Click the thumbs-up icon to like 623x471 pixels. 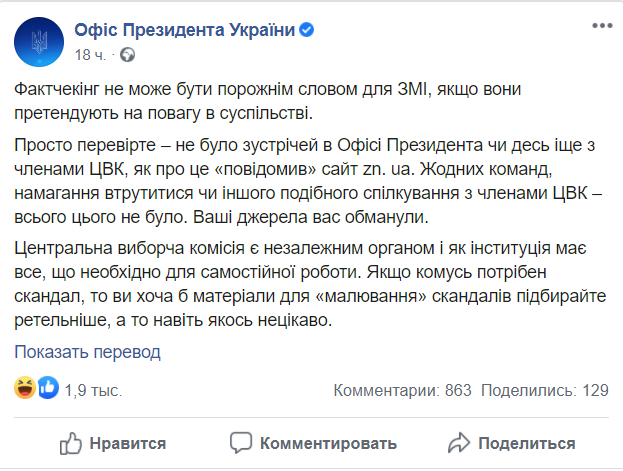click(x=72, y=443)
